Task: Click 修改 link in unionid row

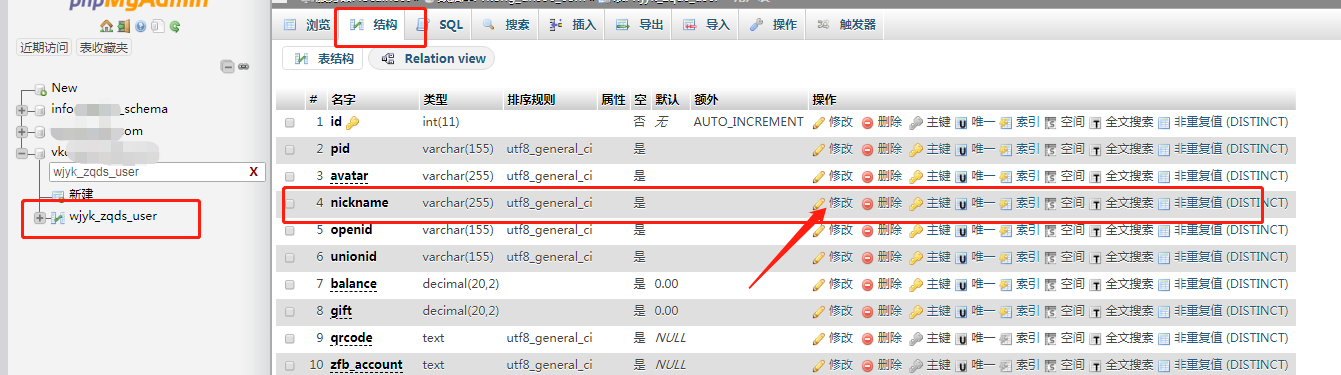Action: (x=841, y=257)
